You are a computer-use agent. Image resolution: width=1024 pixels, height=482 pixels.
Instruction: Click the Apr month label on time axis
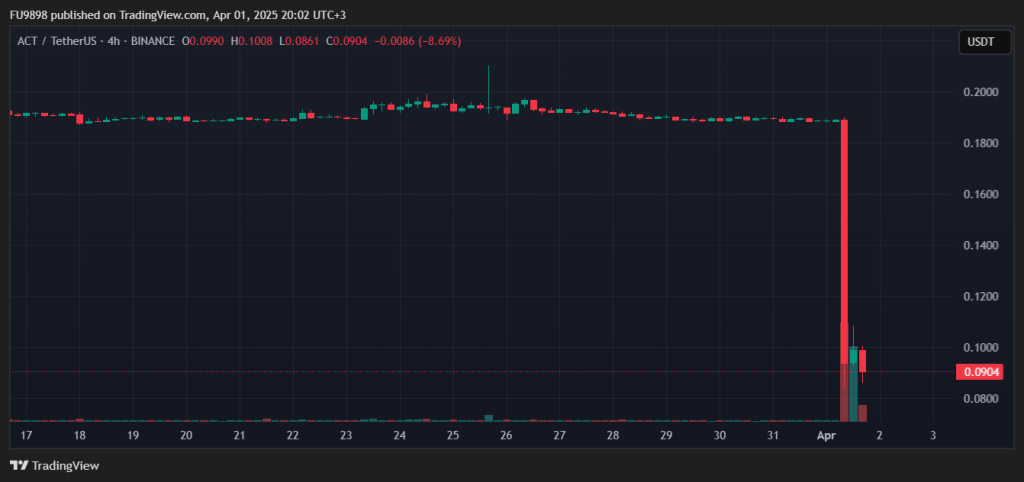click(x=826, y=435)
